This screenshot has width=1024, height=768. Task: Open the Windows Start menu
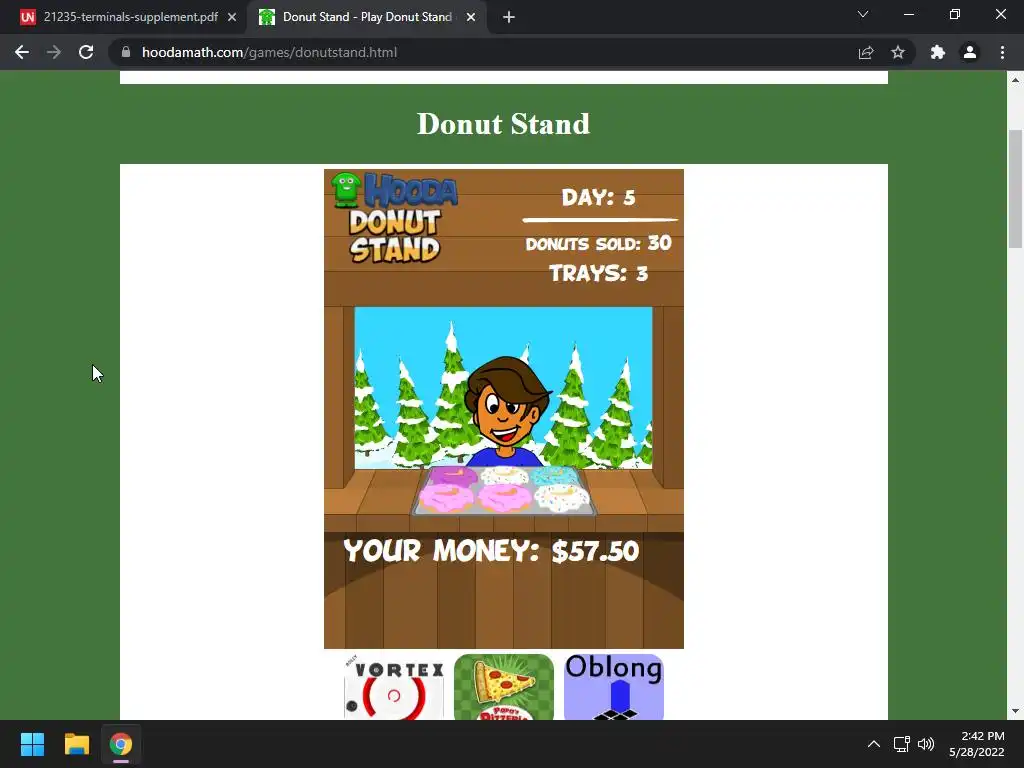32,744
